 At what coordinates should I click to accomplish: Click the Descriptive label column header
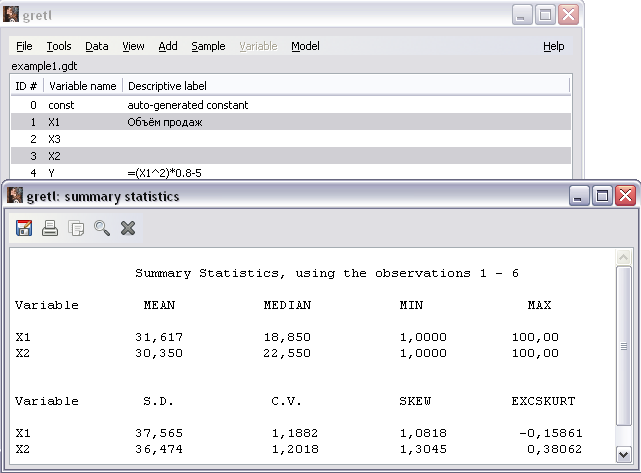(x=346, y=86)
